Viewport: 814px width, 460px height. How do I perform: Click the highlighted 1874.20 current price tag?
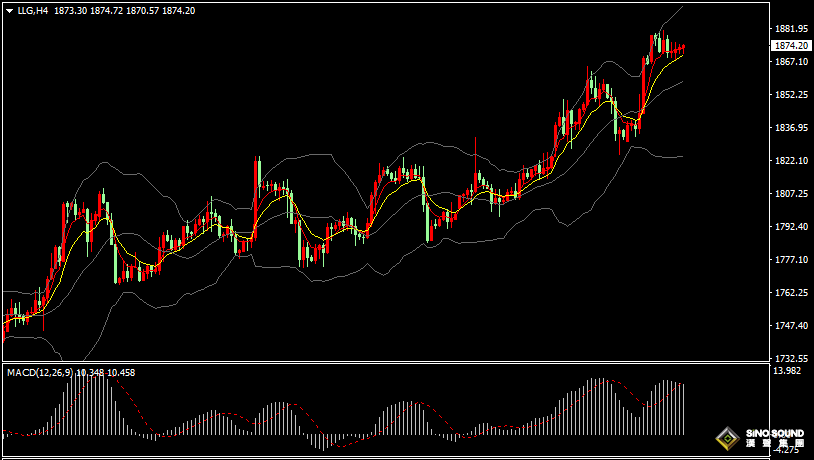[x=791, y=46]
